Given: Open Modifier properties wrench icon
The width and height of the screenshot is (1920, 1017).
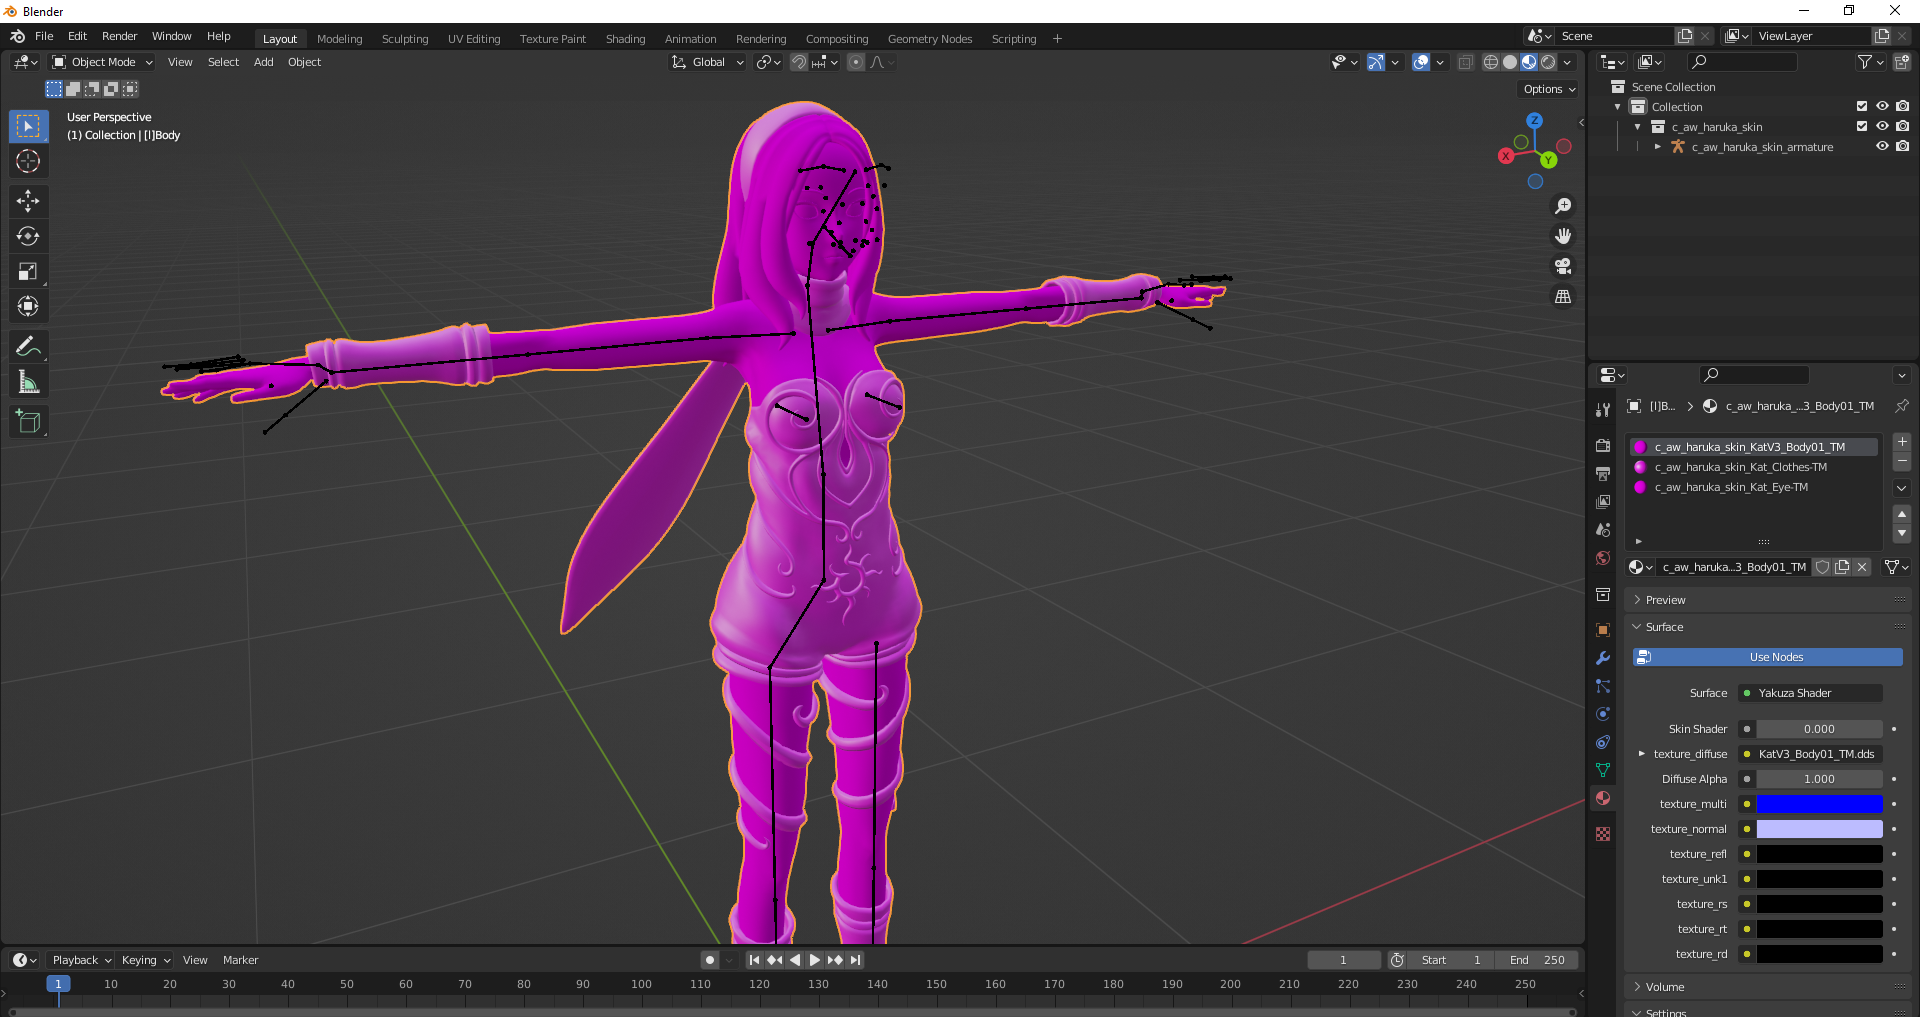Looking at the screenshot, I should [x=1603, y=658].
